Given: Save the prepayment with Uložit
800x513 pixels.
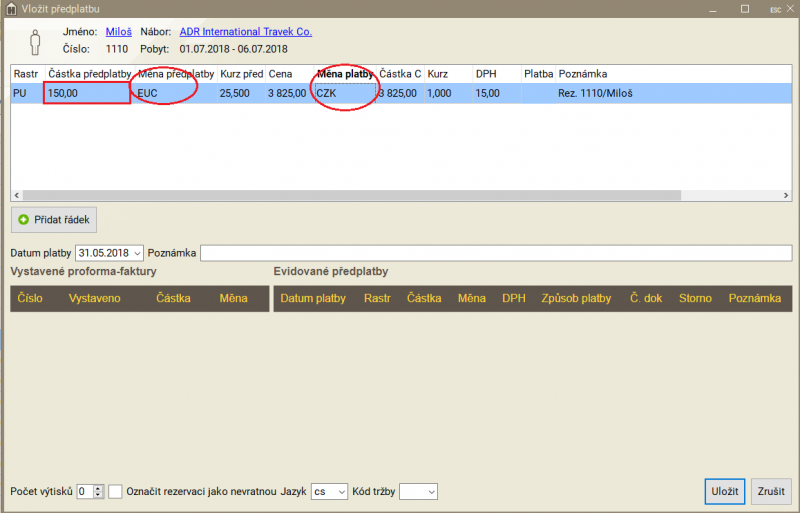Looking at the screenshot, I should point(724,491).
